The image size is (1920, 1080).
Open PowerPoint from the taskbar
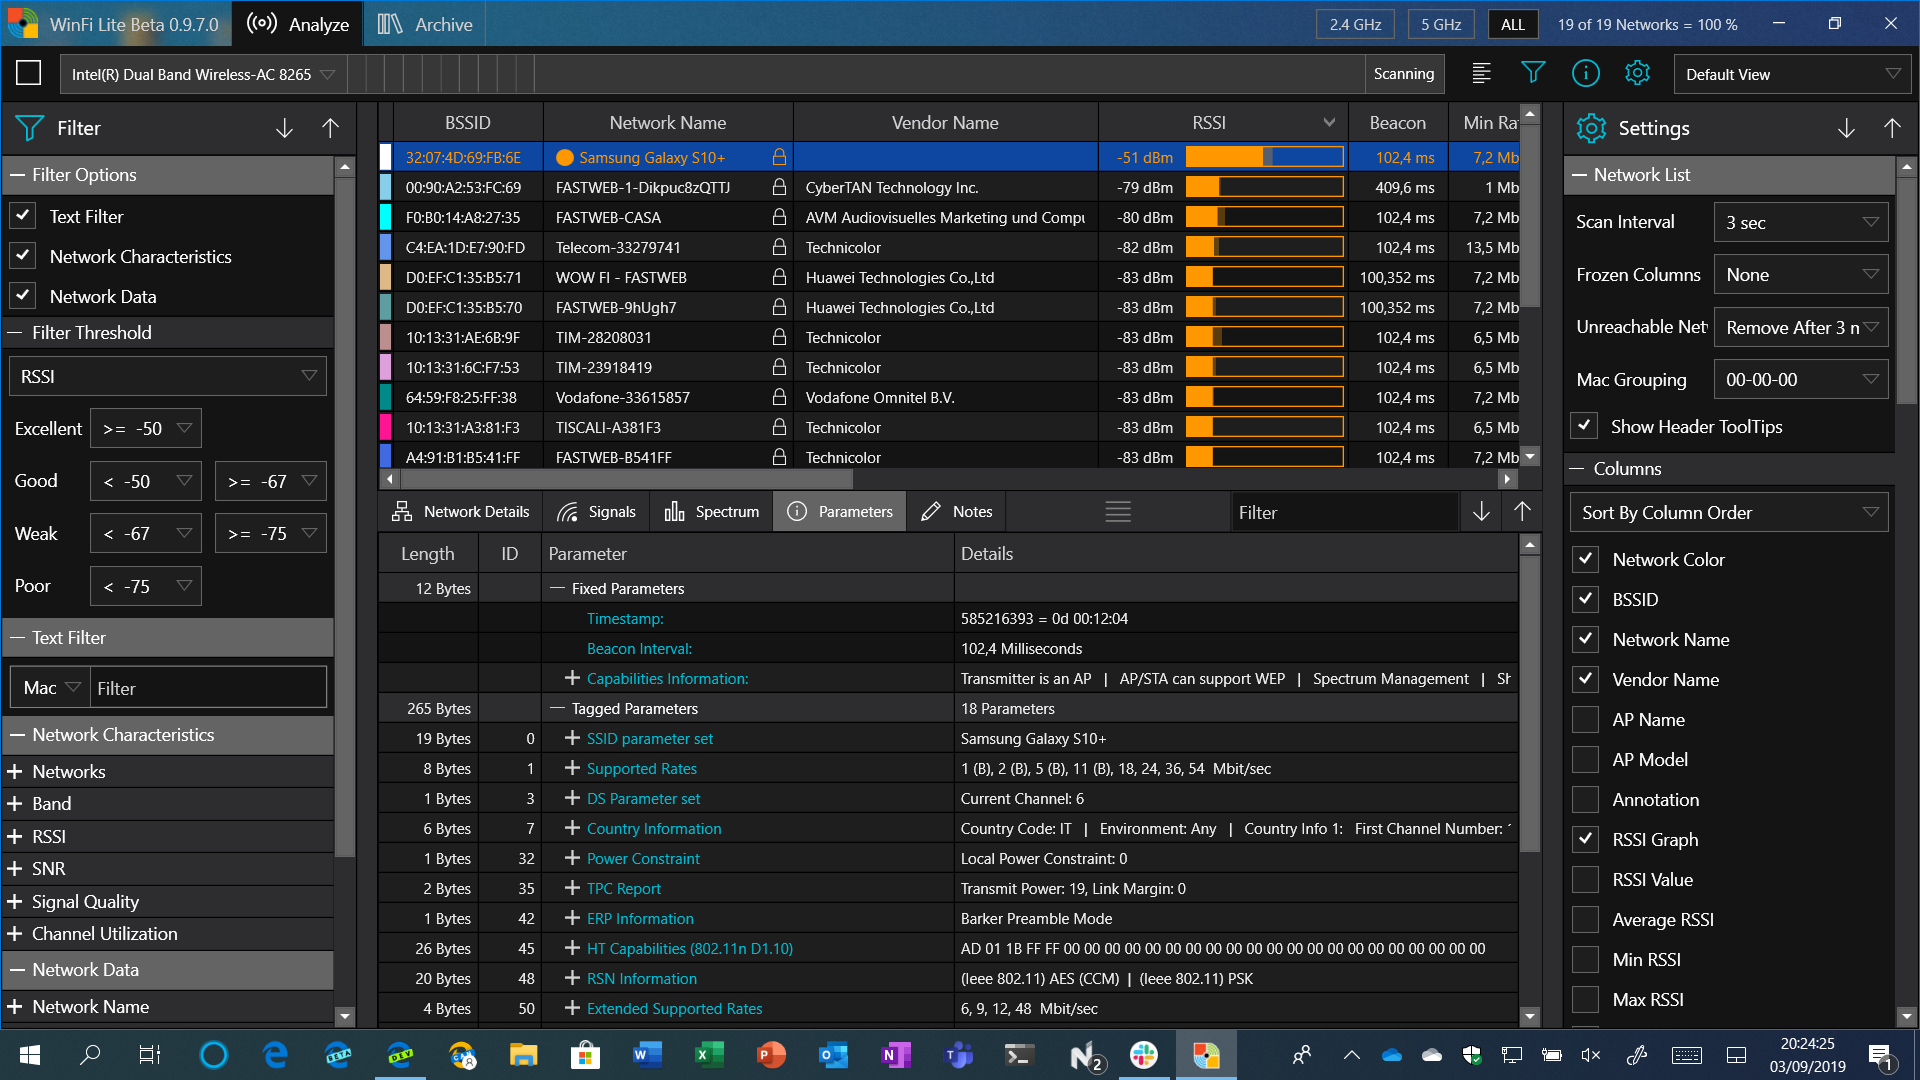click(771, 1055)
